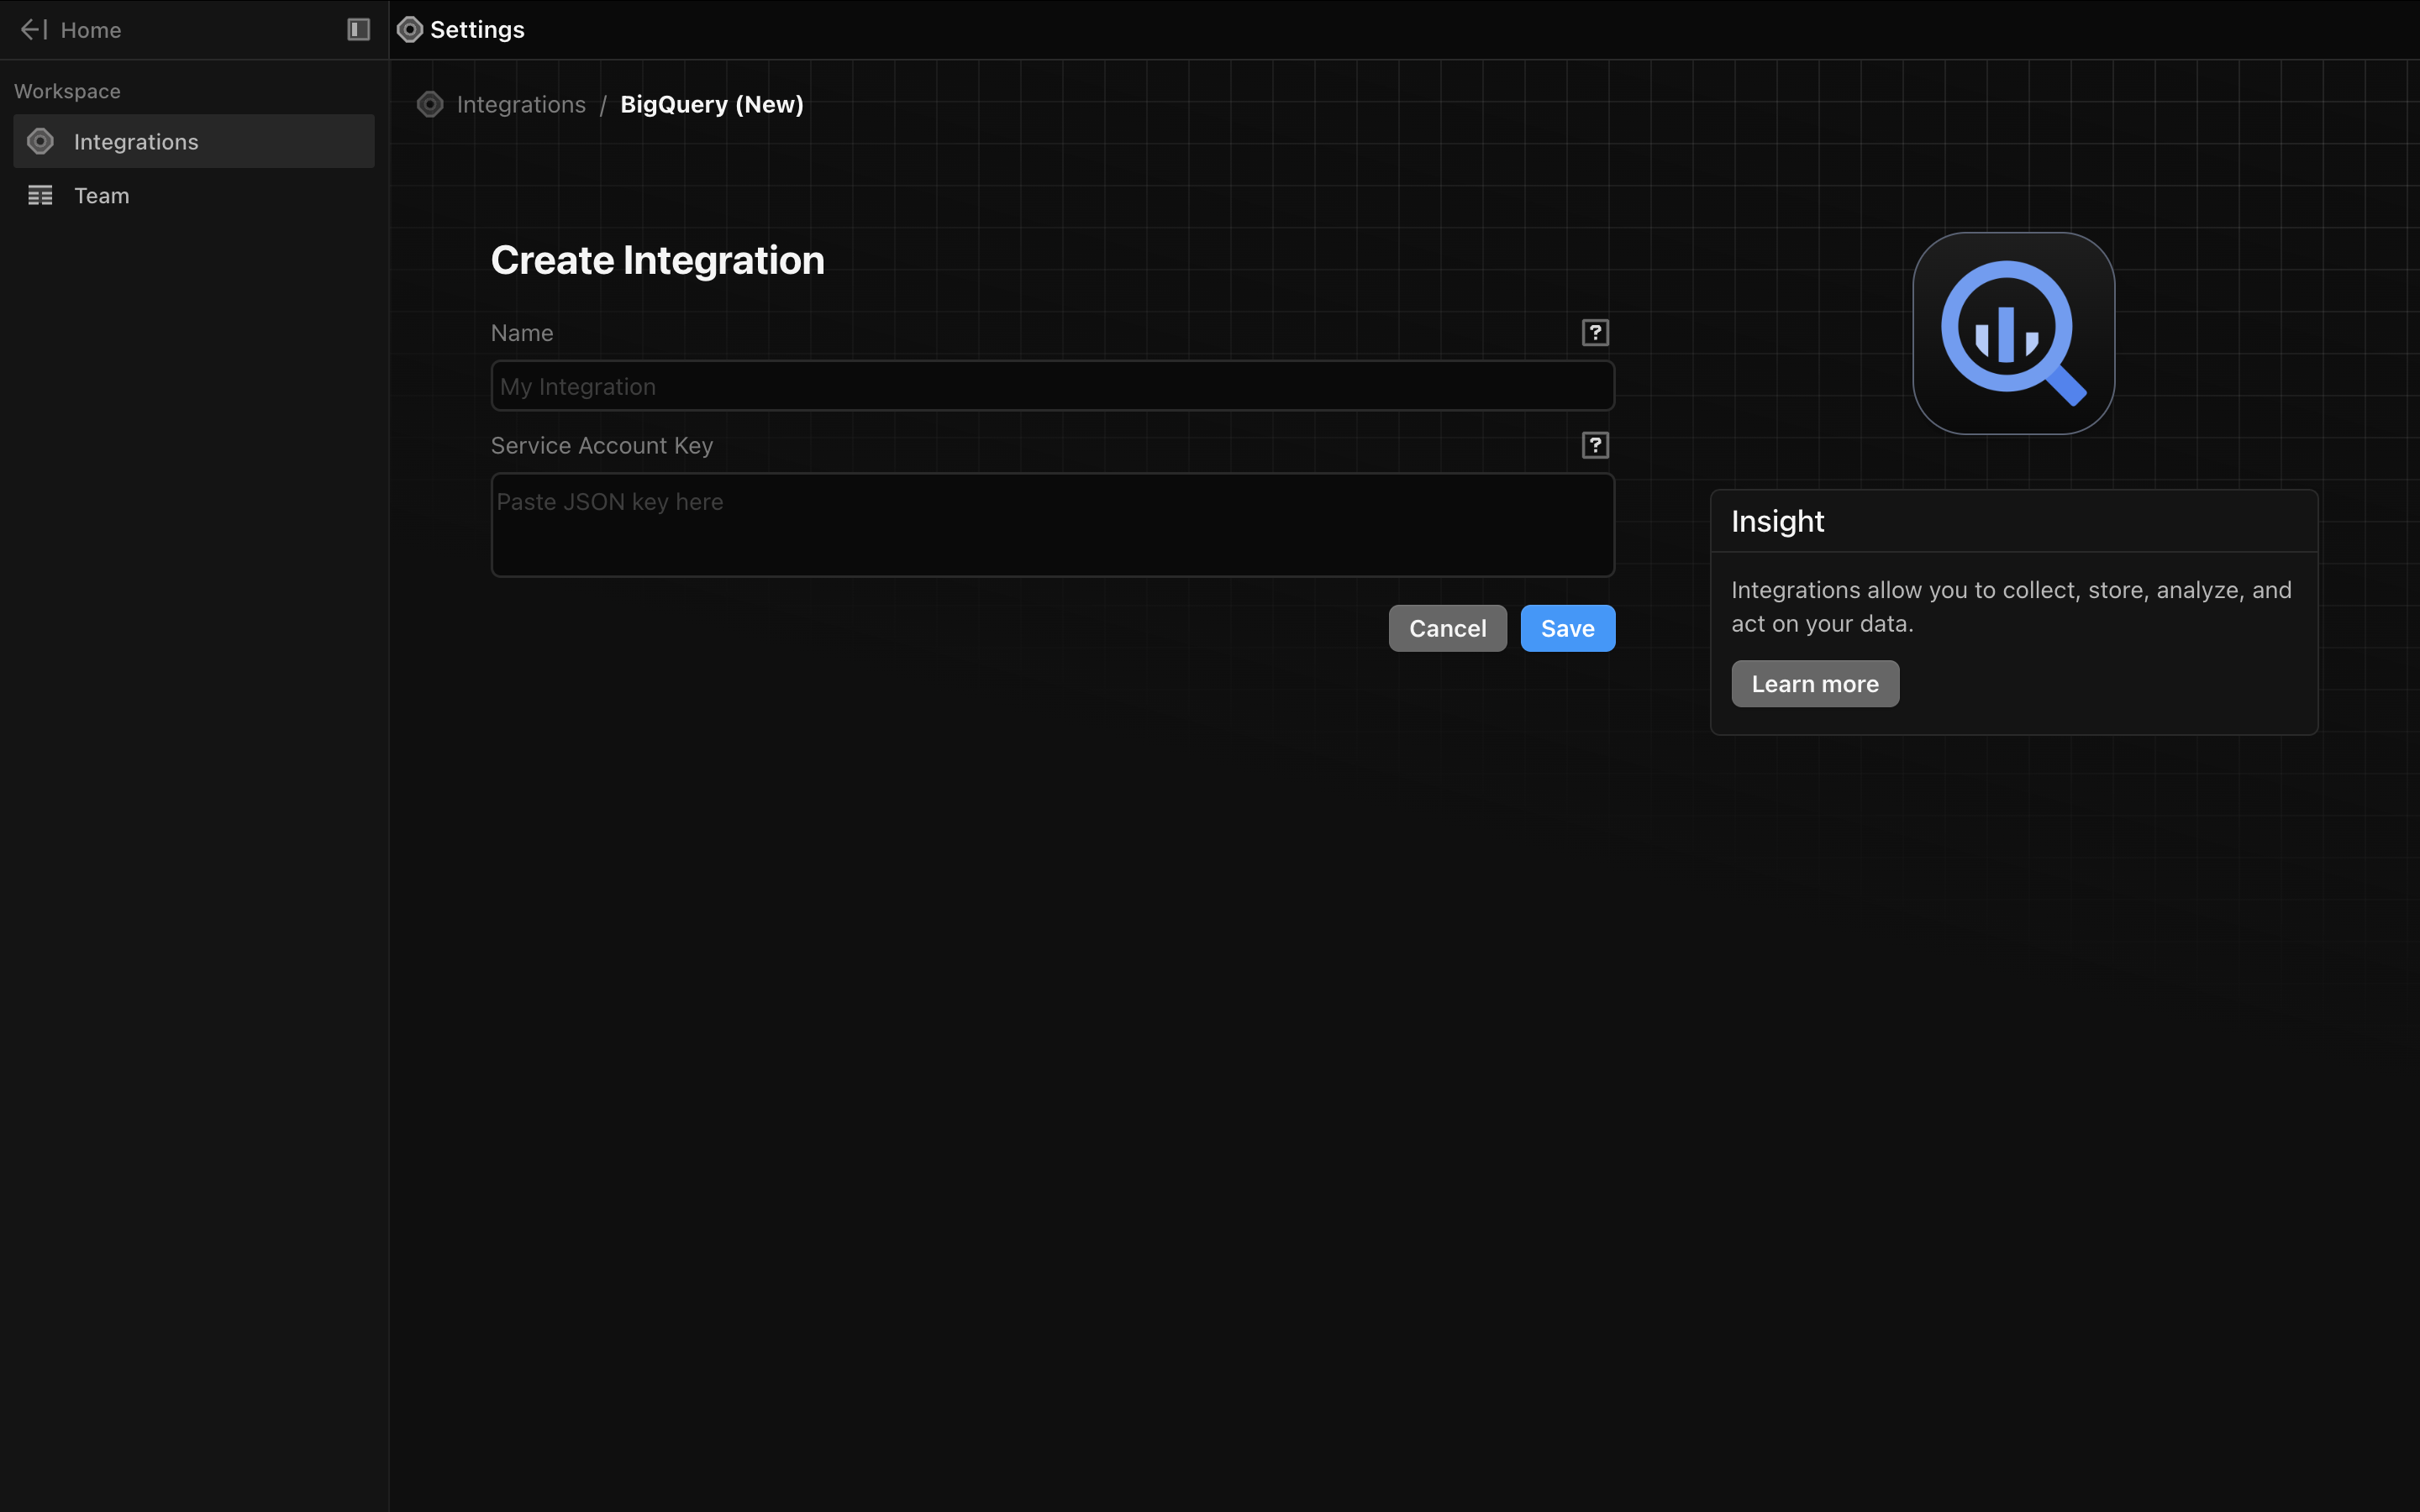
Task: Click the Integrations breadcrumb hexagon icon
Action: click(x=430, y=104)
